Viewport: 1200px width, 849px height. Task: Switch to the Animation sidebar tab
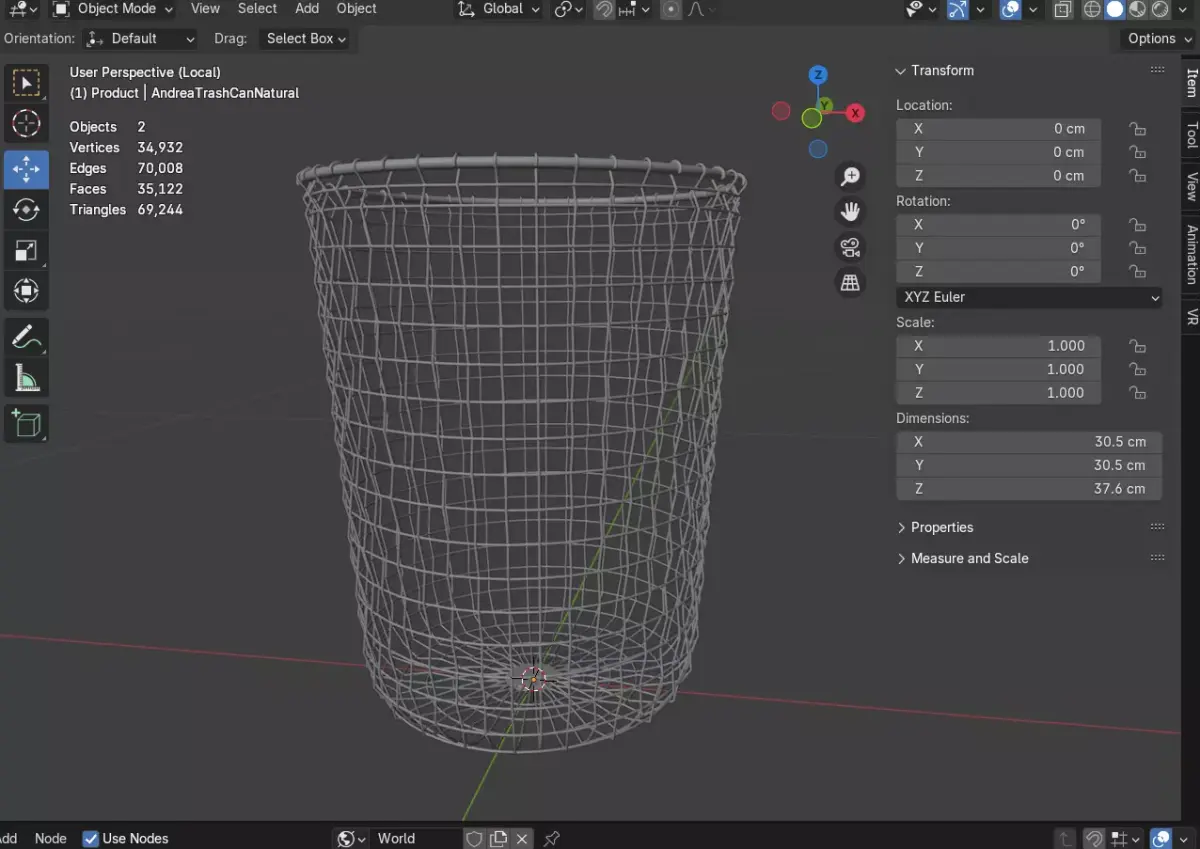click(1191, 254)
